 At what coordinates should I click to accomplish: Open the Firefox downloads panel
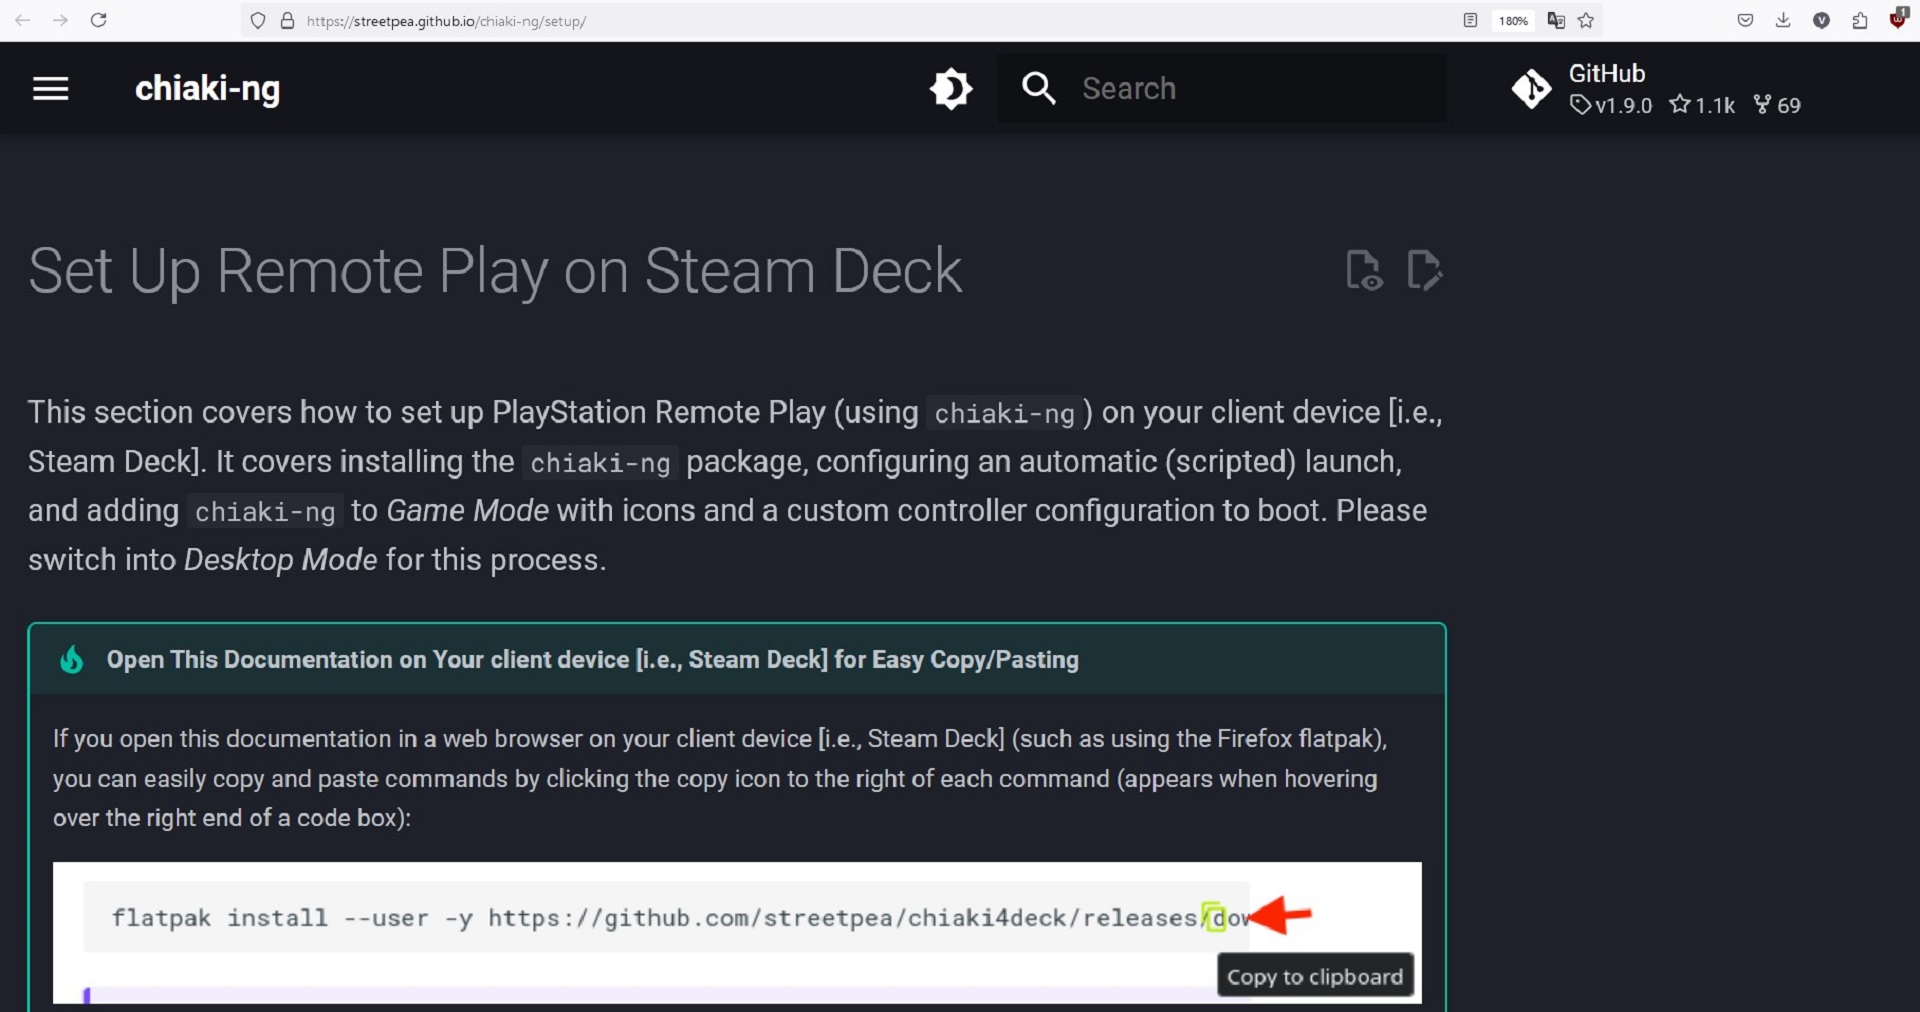[1783, 20]
